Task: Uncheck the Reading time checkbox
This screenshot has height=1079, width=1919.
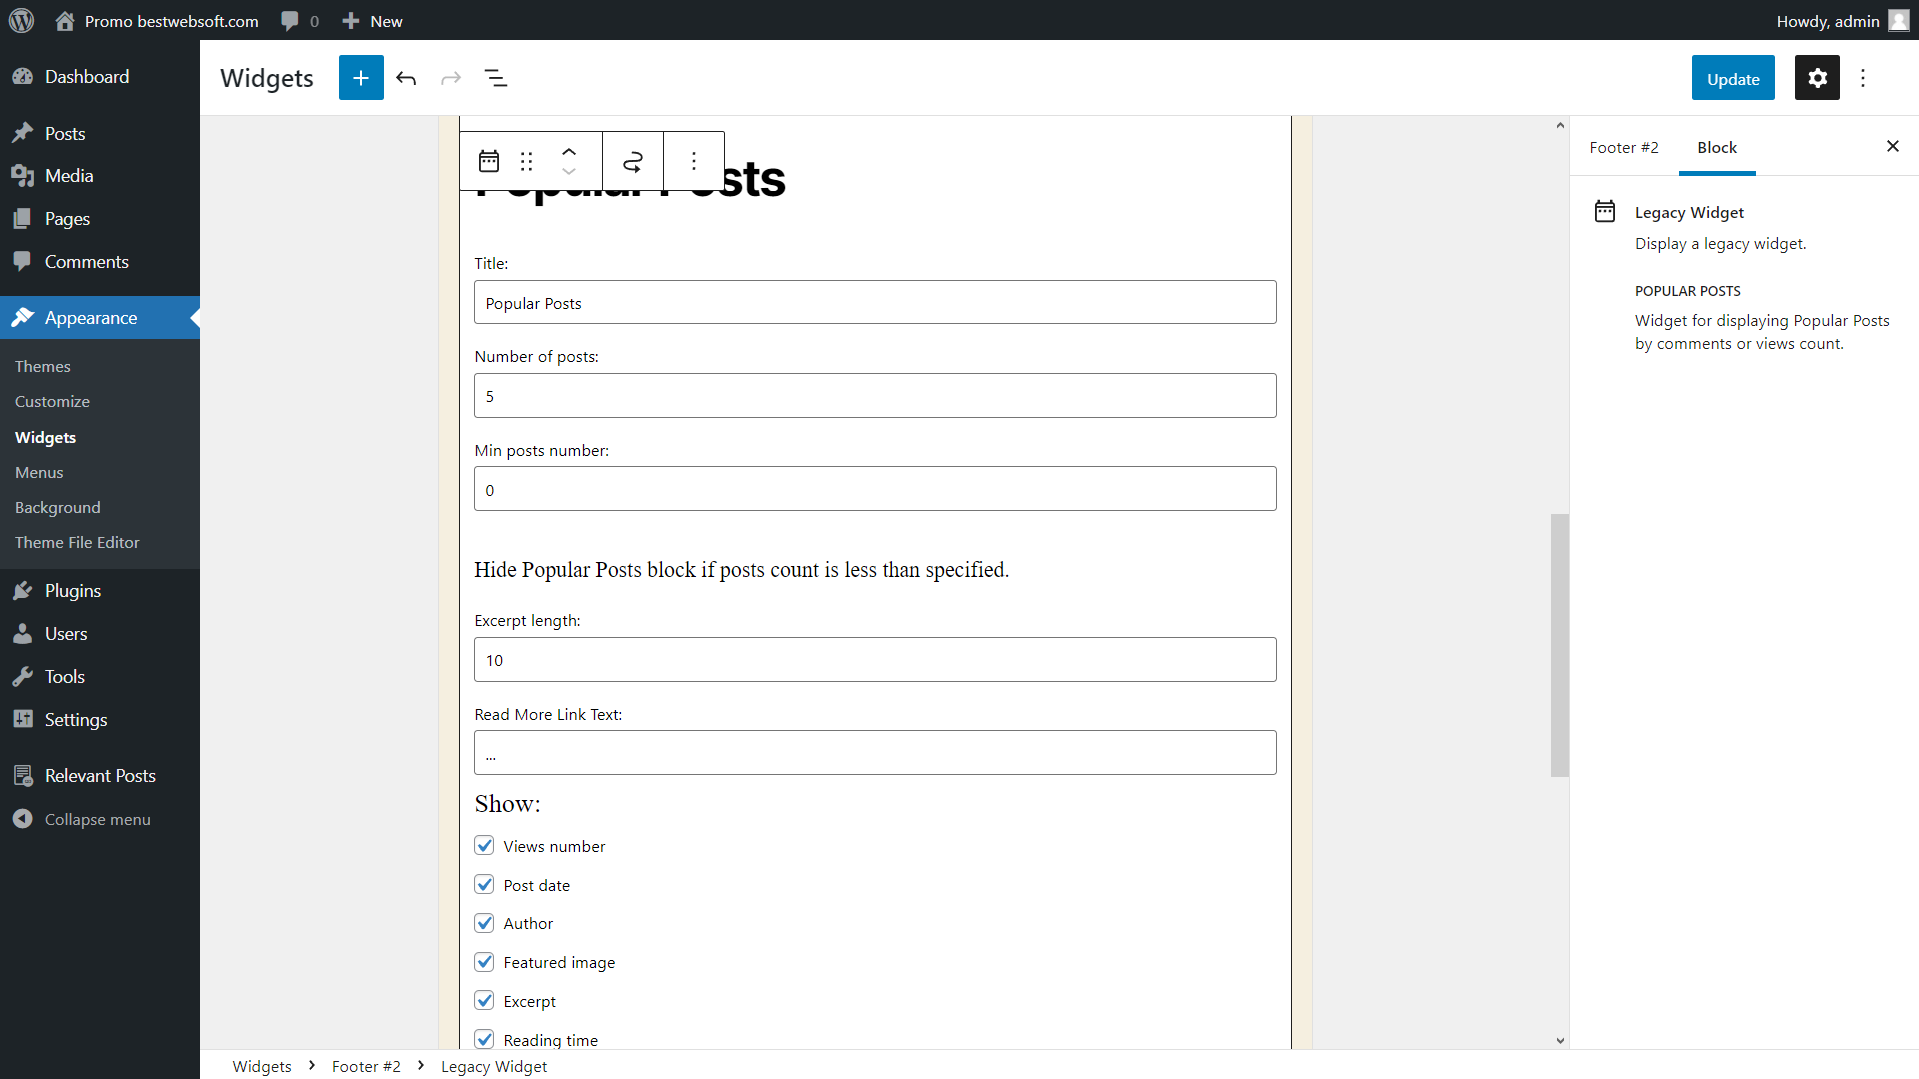Action: tap(484, 1038)
